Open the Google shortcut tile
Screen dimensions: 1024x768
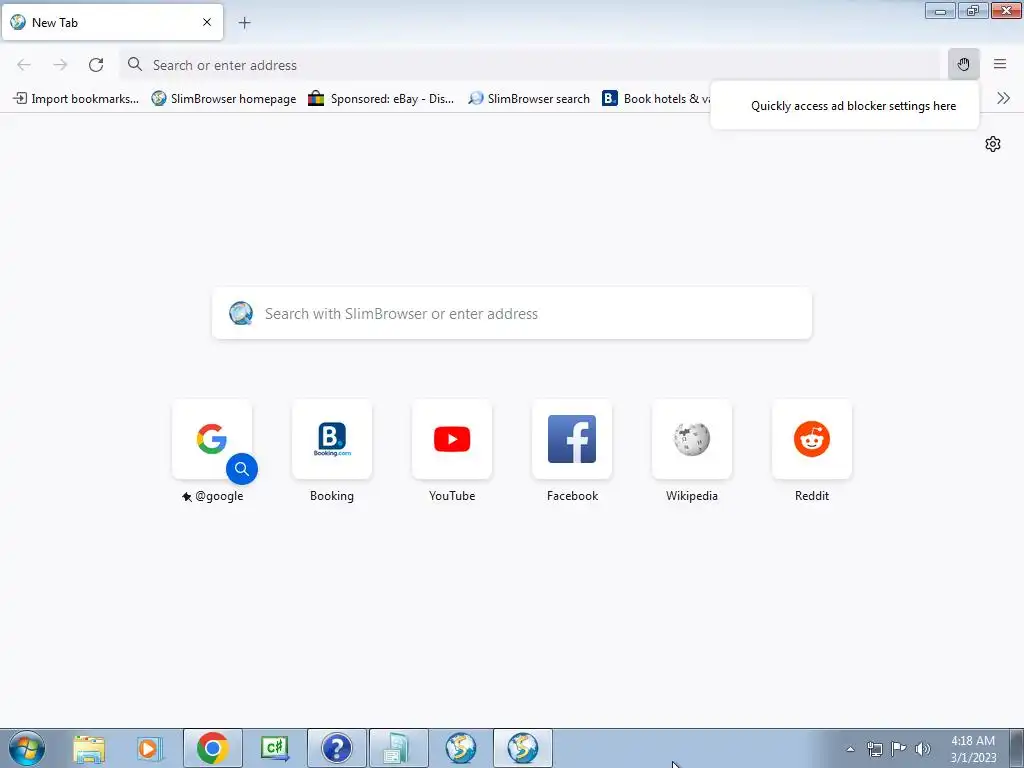212,439
